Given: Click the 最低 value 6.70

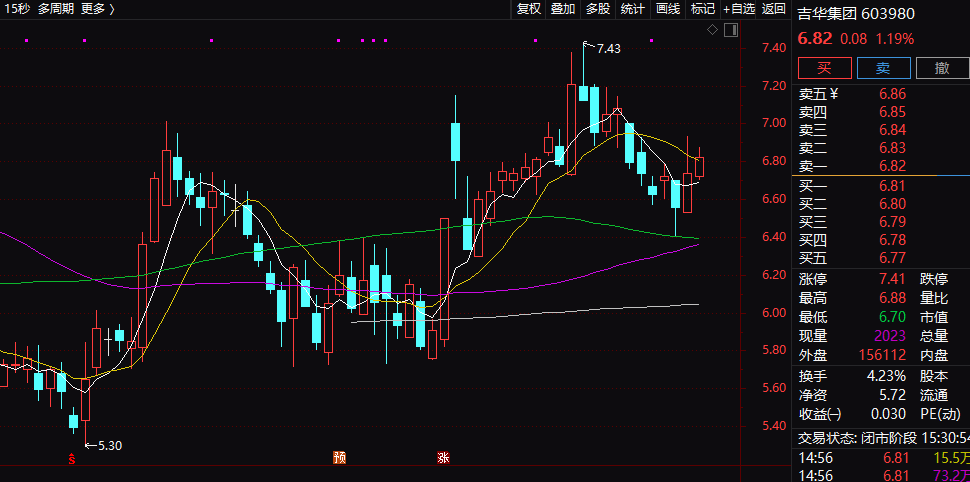Looking at the screenshot, I should (x=892, y=317).
